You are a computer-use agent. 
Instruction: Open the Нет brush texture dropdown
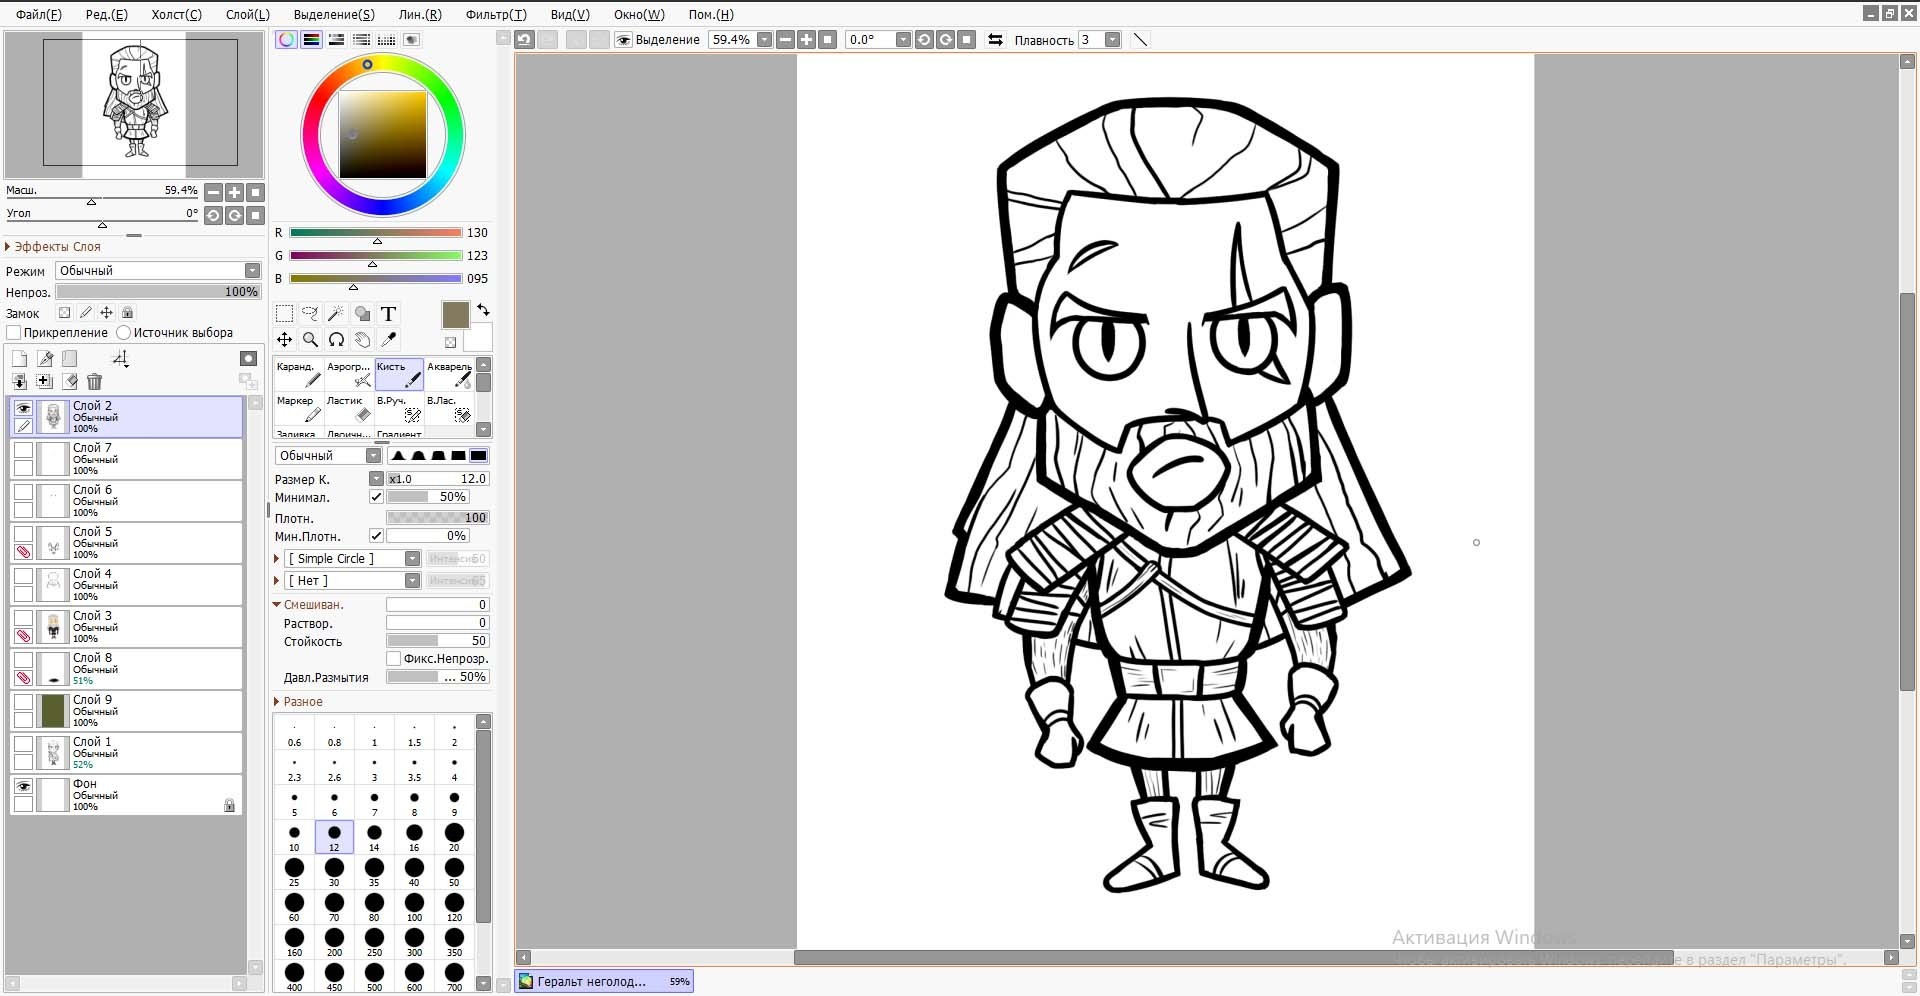click(x=412, y=581)
